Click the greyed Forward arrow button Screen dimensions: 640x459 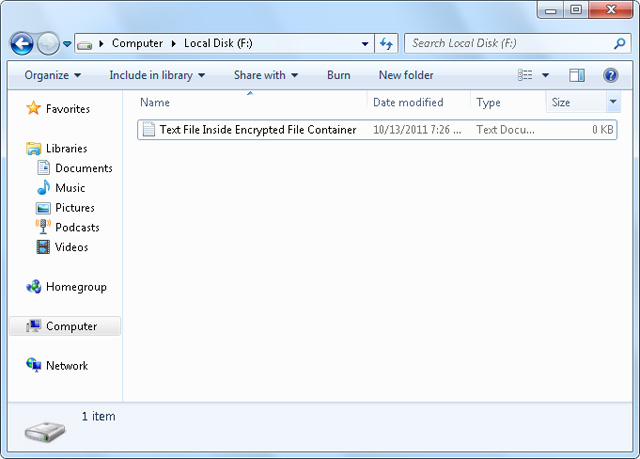[x=49, y=43]
